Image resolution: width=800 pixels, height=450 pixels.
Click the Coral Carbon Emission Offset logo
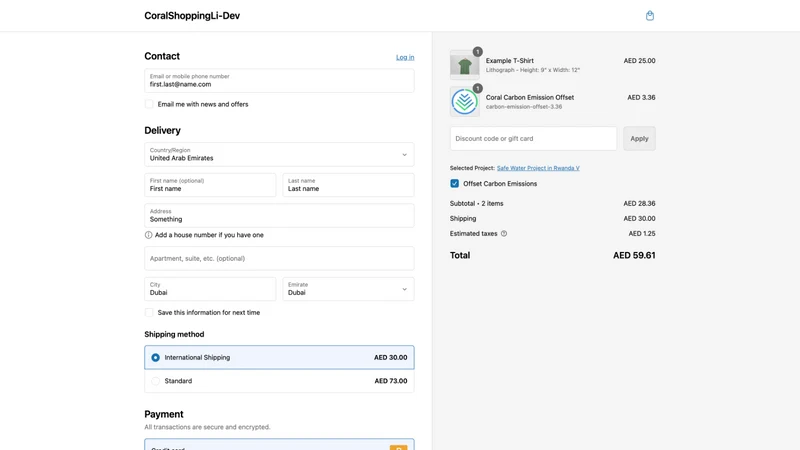tap(464, 102)
